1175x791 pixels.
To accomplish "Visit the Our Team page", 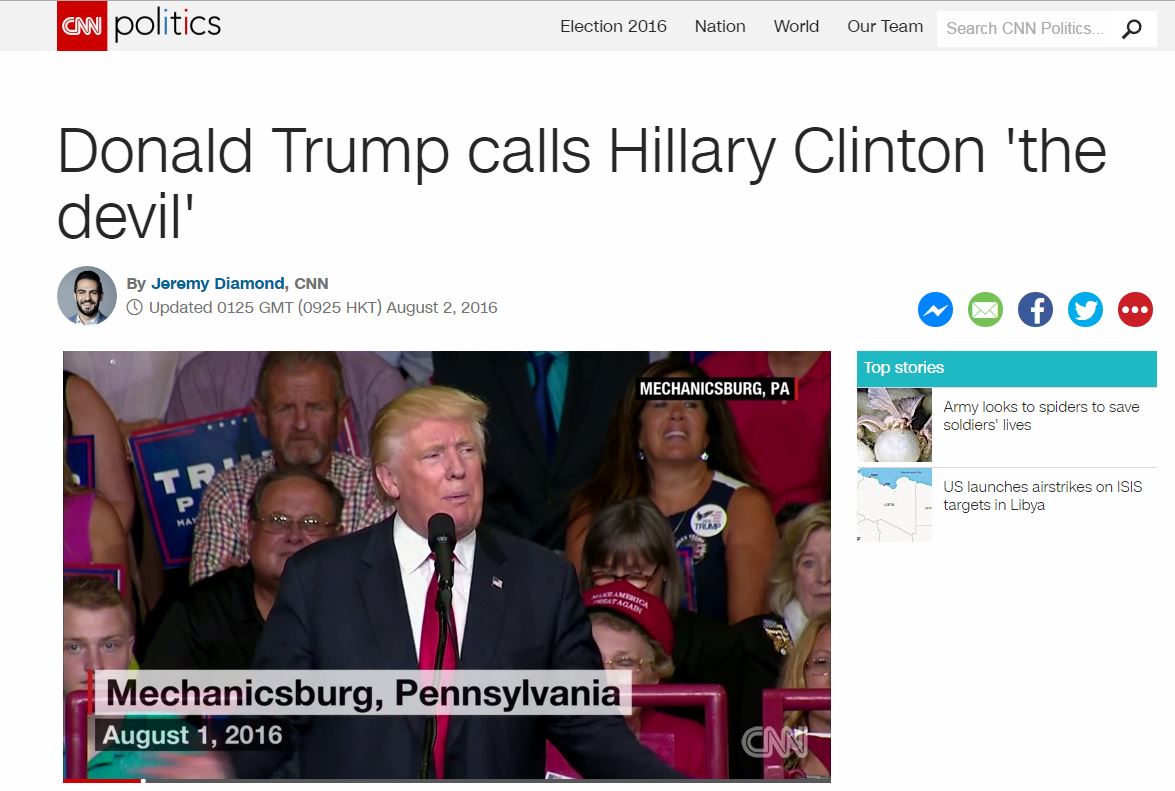I will (884, 26).
